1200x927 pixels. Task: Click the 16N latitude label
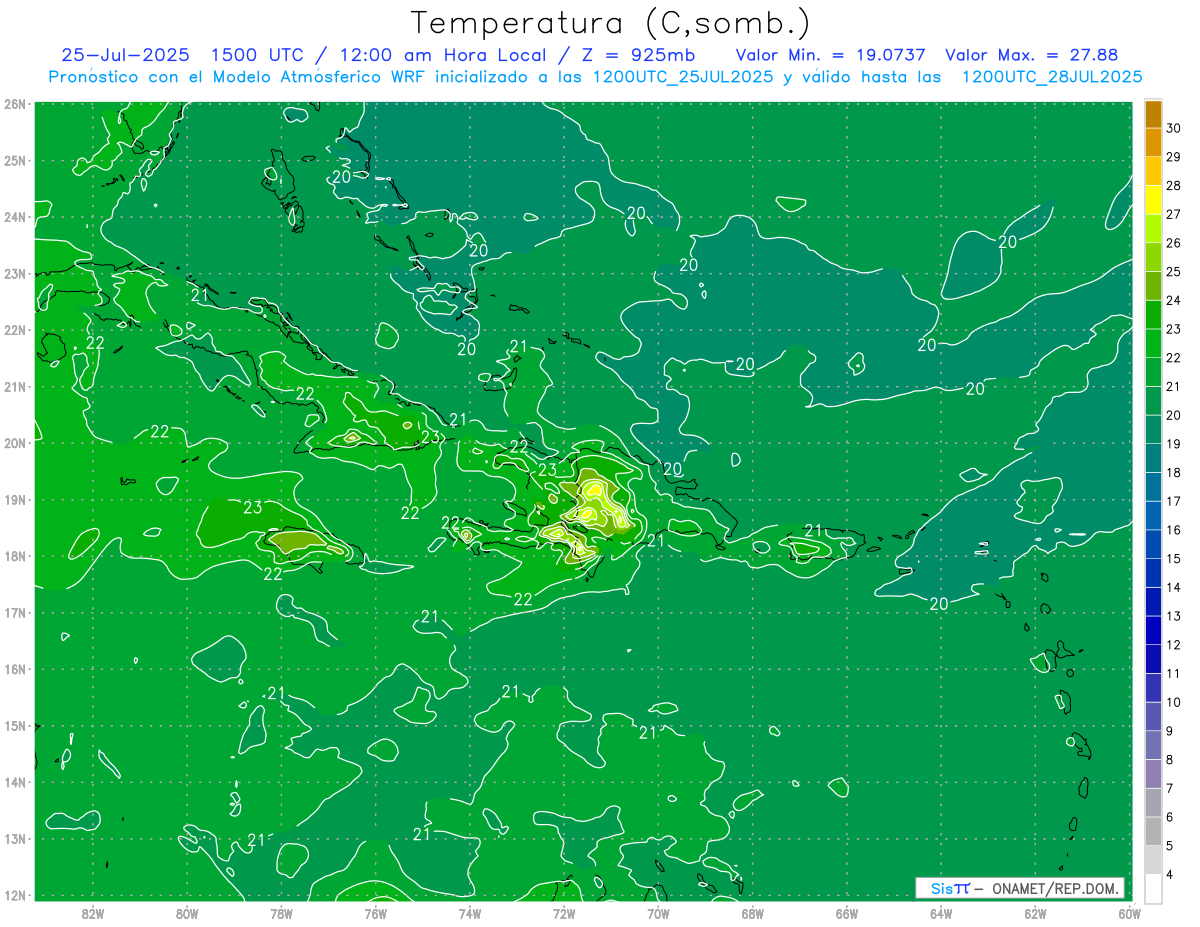coord(15,669)
